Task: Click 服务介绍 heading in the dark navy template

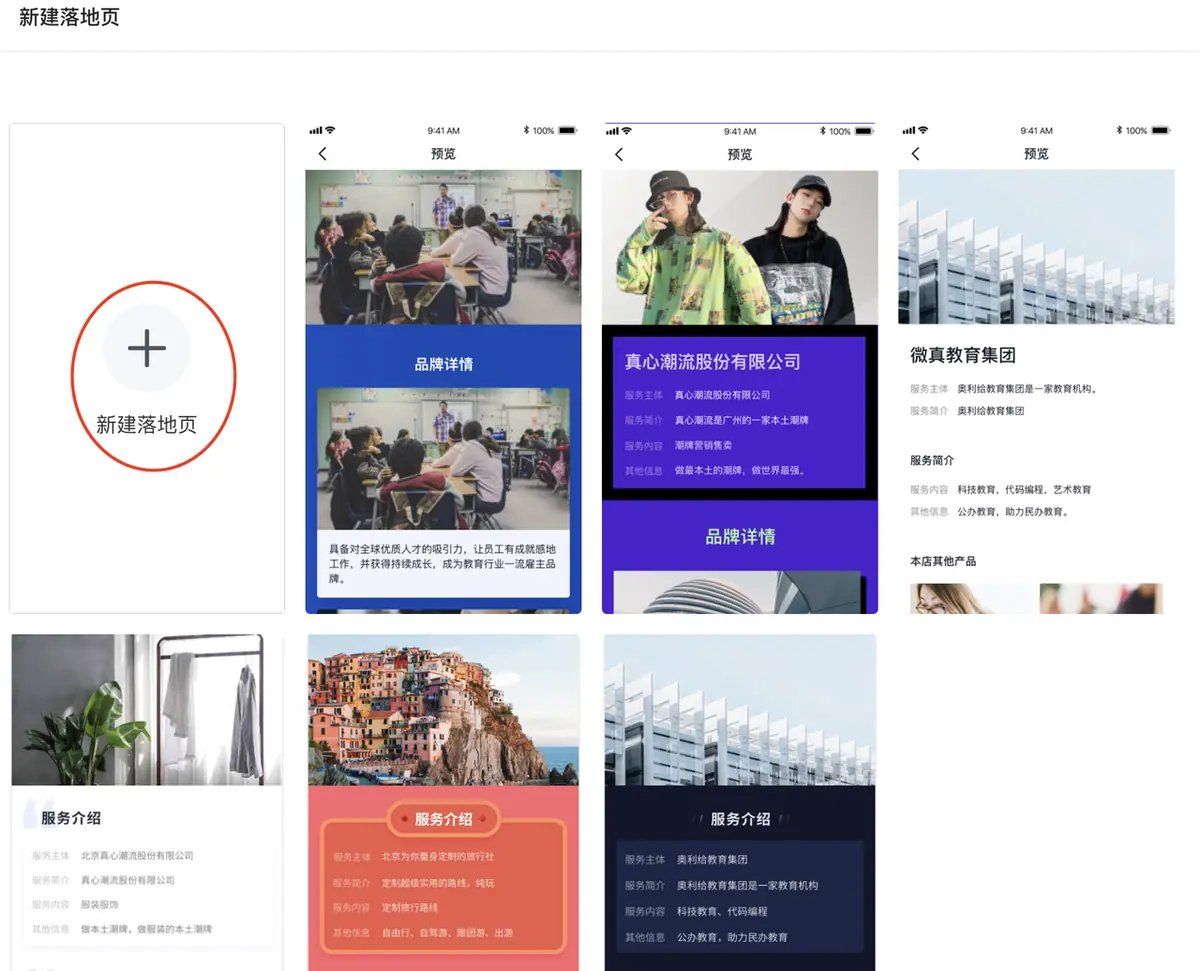Action: pyautogui.click(x=740, y=819)
